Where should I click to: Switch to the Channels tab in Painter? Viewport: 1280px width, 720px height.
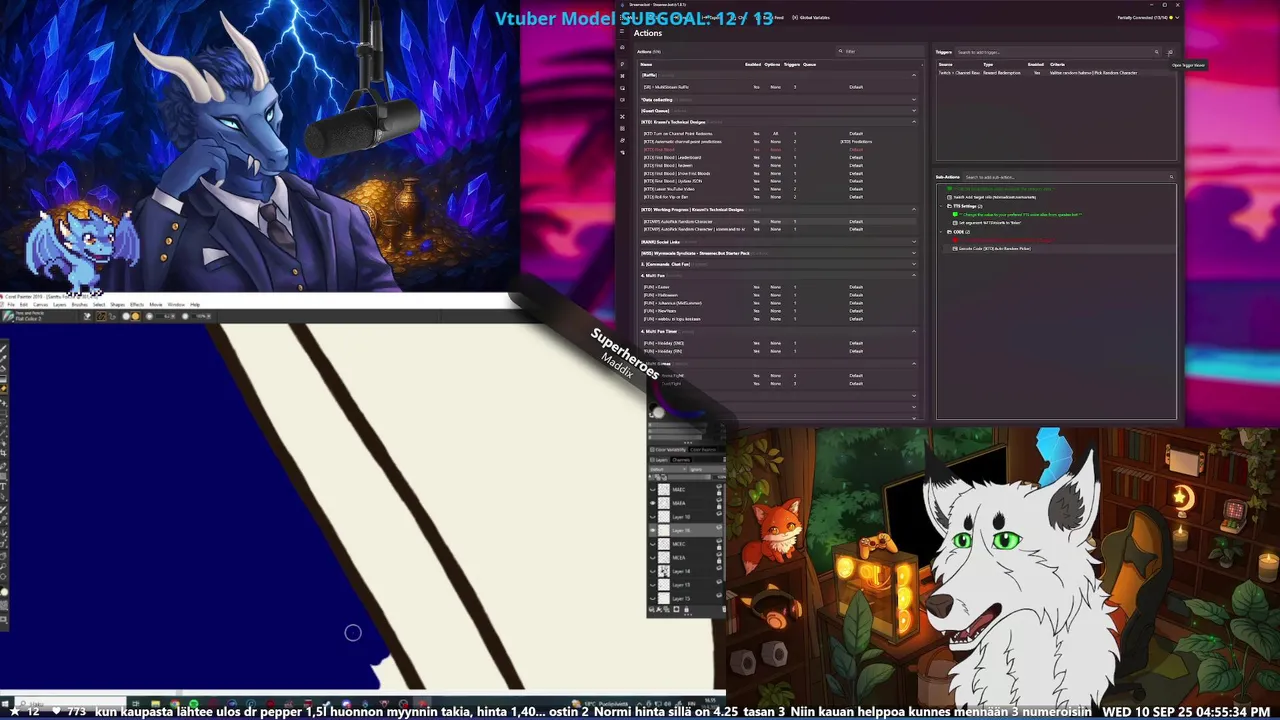tap(681, 460)
